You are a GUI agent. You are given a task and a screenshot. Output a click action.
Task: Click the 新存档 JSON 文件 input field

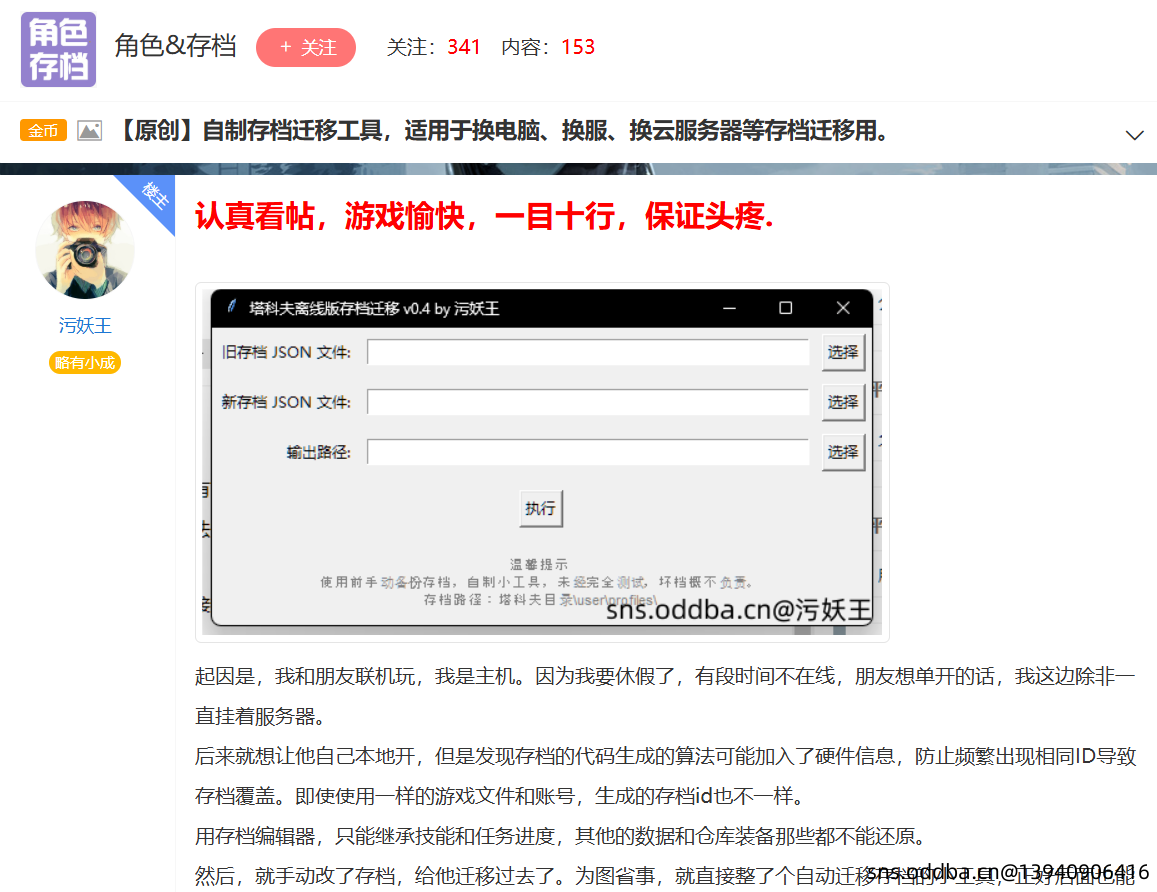tap(588, 402)
